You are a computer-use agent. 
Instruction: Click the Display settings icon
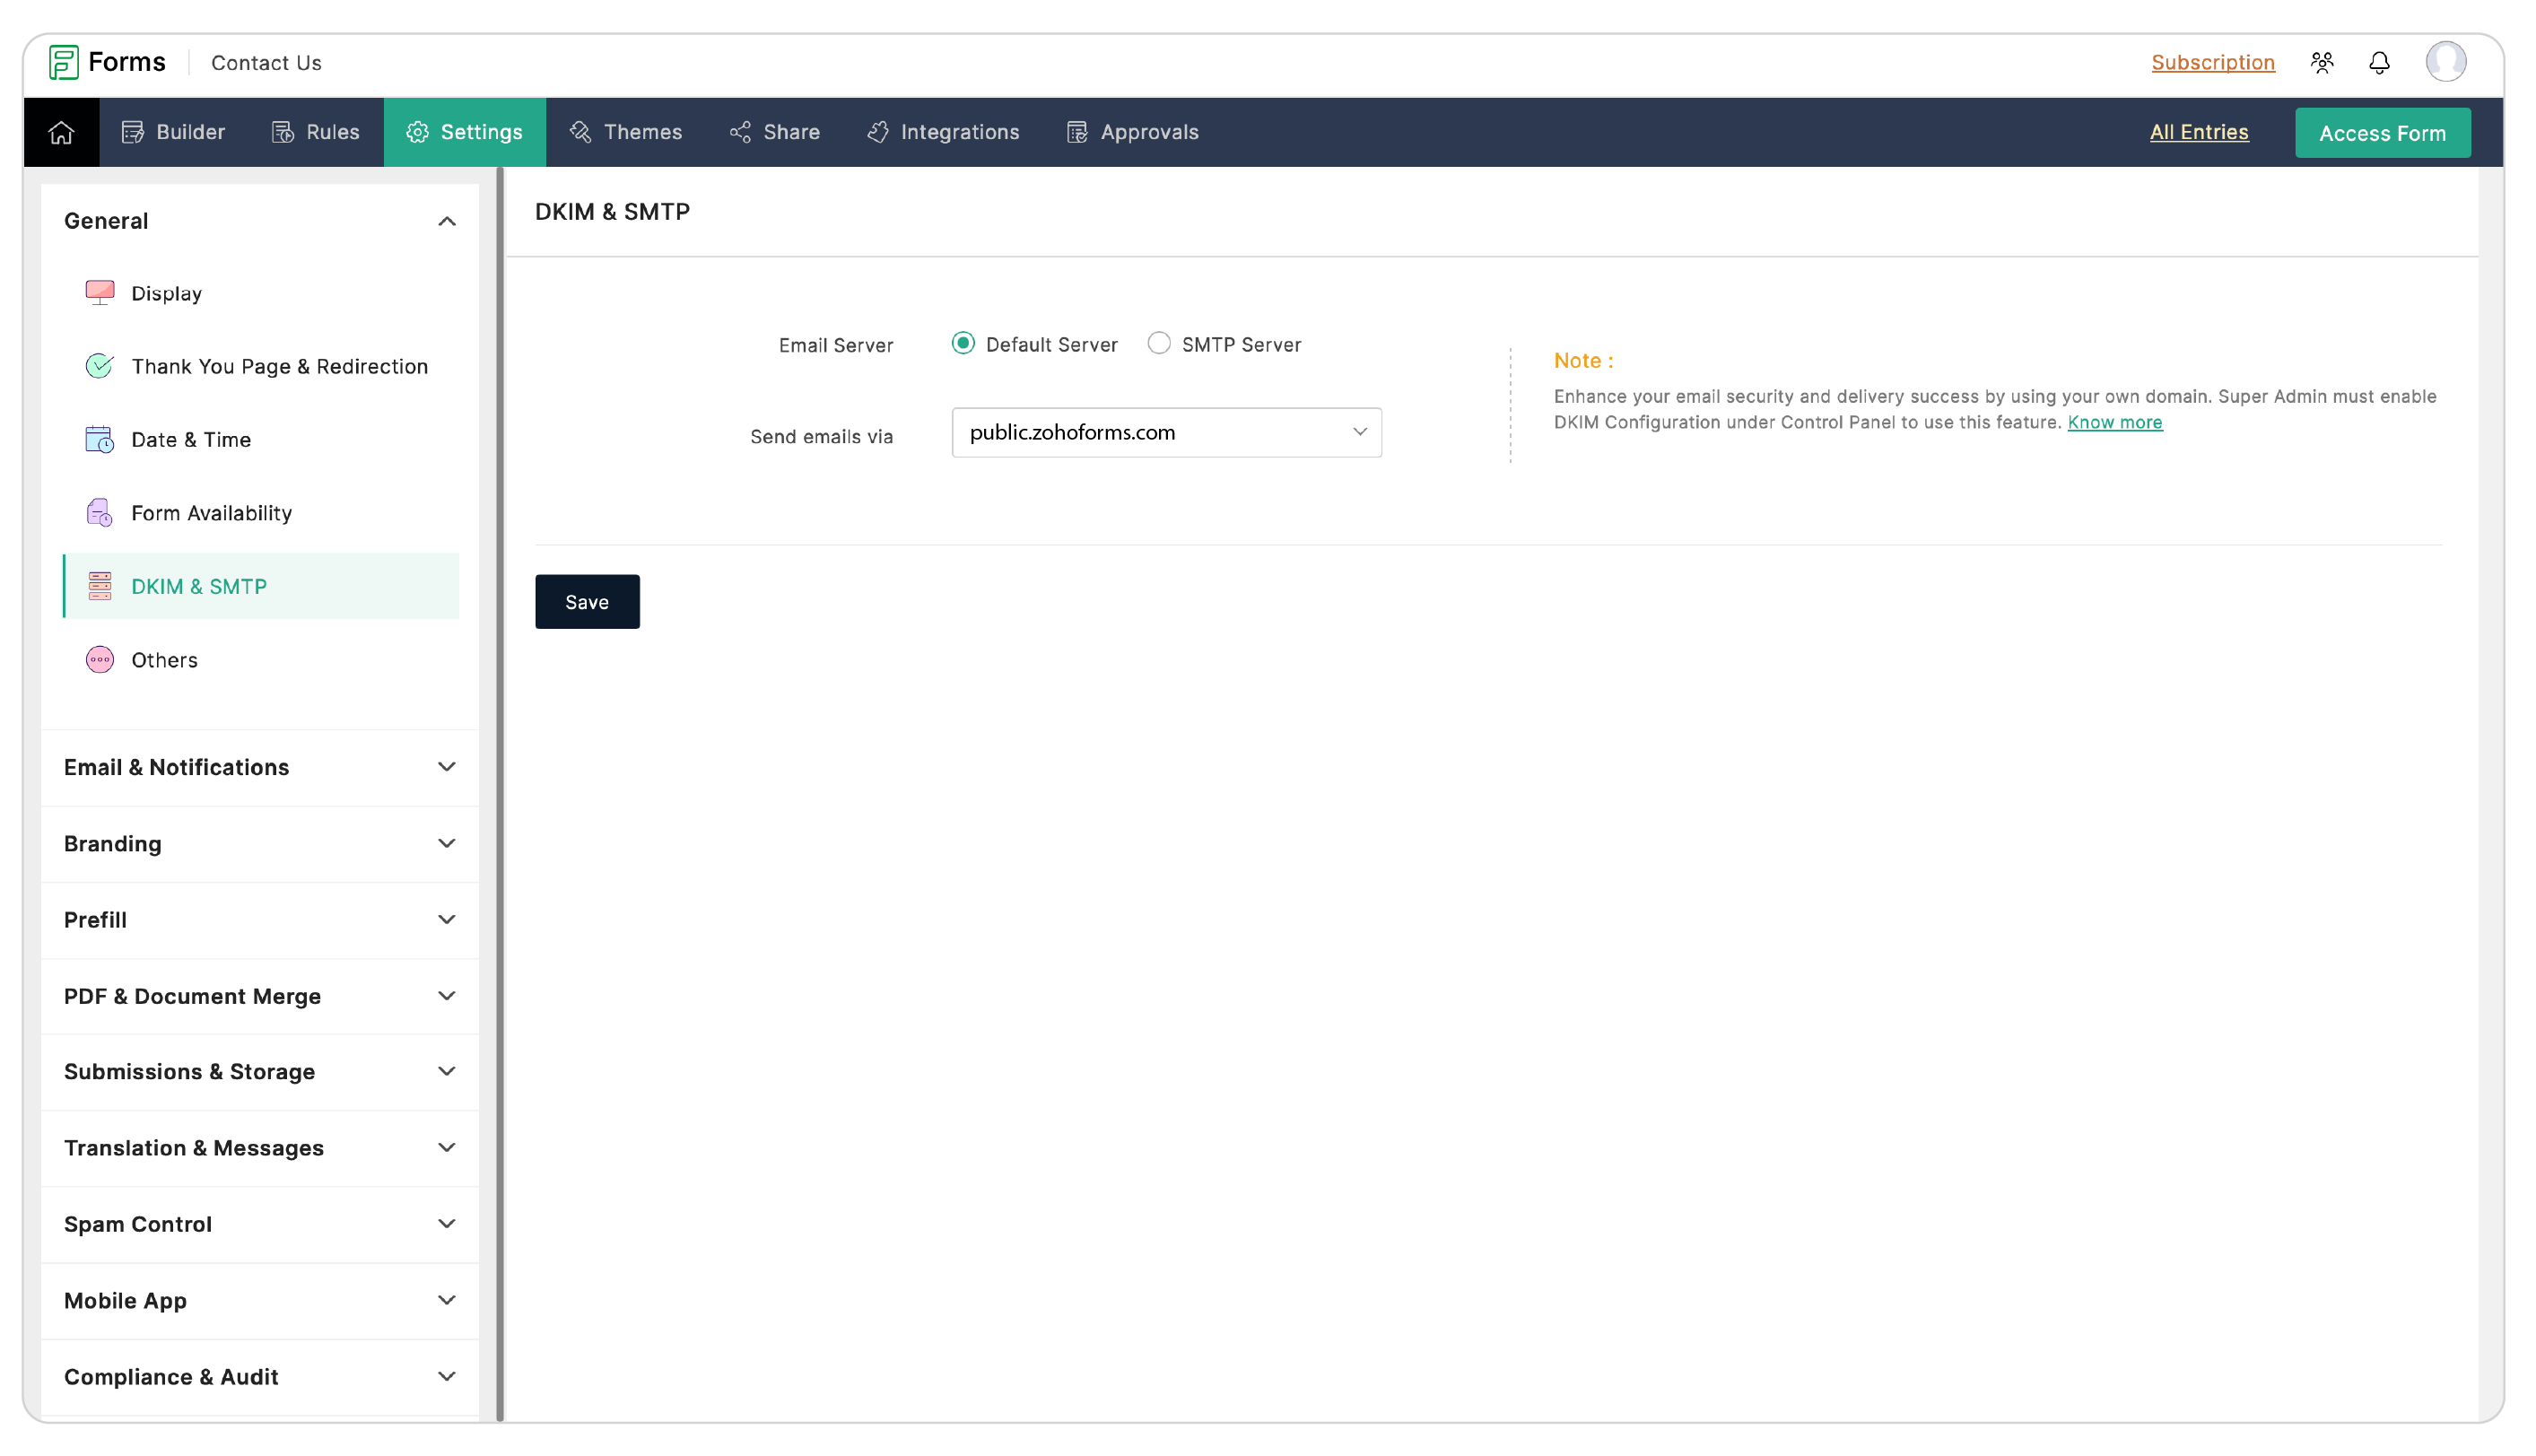(100, 292)
